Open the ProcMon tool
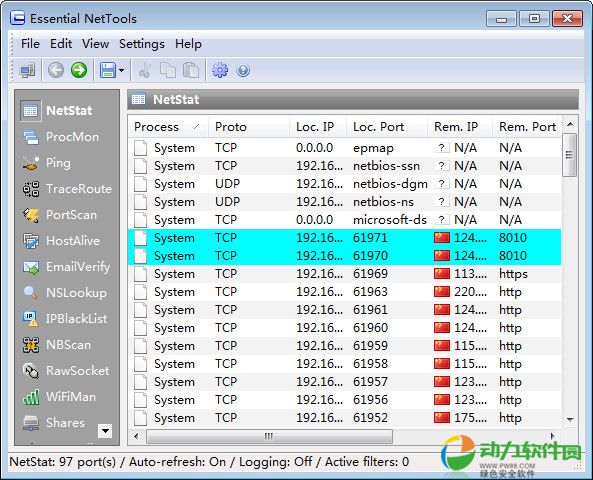 click(x=61, y=137)
